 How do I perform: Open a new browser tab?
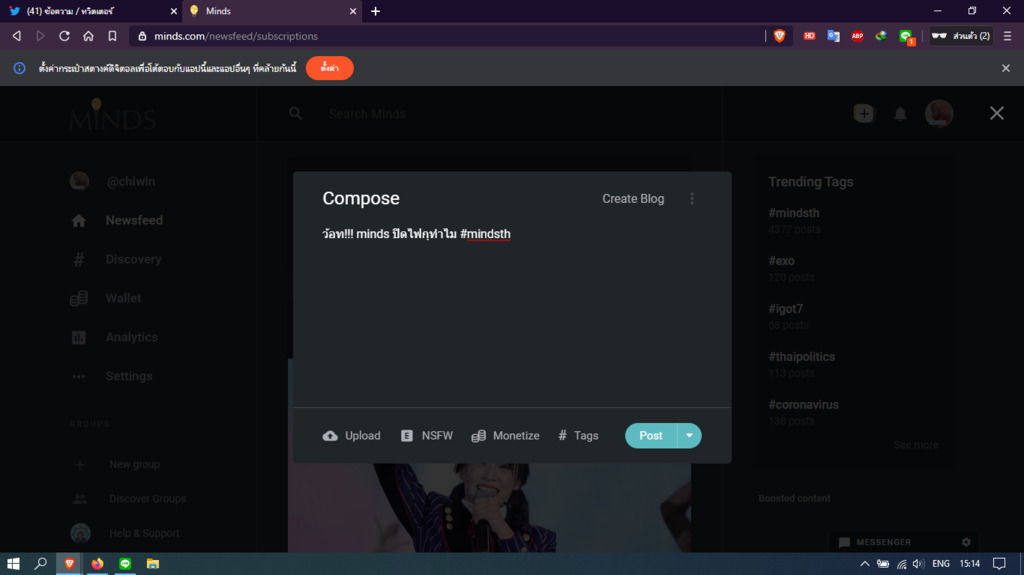pyautogui.click(x=375, y=11)
